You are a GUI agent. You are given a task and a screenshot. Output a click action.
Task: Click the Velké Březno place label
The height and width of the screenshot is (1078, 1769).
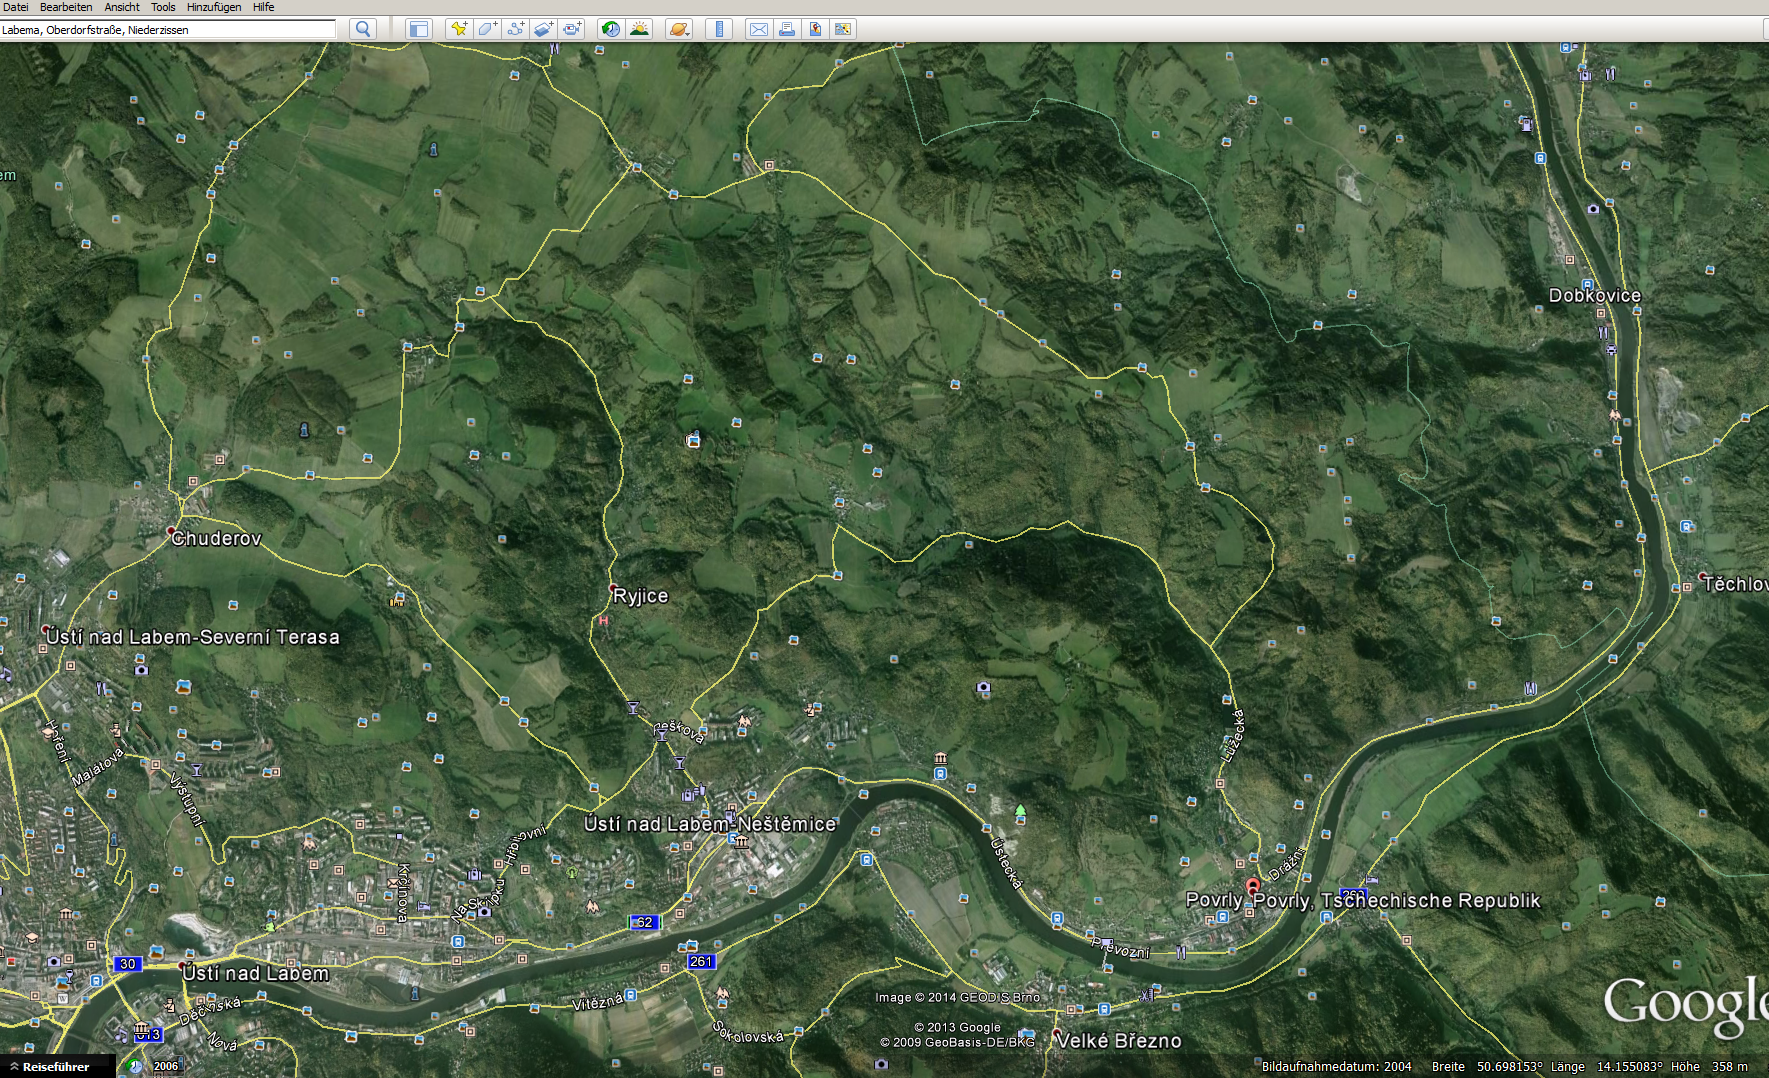tap(1119, 1040)
